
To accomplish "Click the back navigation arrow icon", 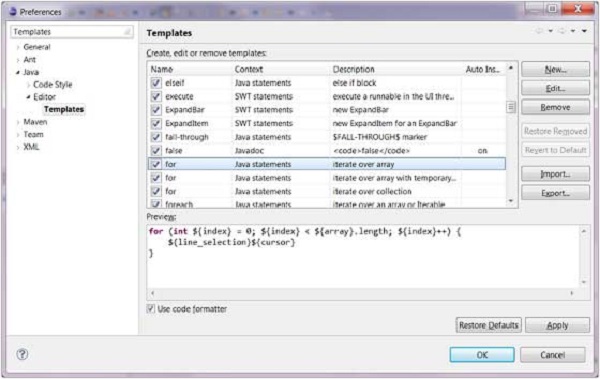I will coord(539,31).
